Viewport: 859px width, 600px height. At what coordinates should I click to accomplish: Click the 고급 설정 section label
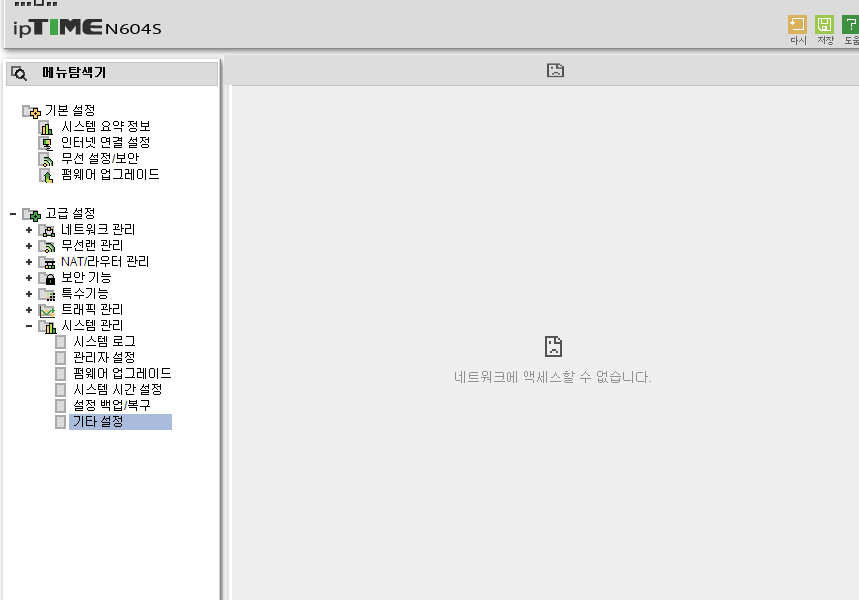pos(70,213)
